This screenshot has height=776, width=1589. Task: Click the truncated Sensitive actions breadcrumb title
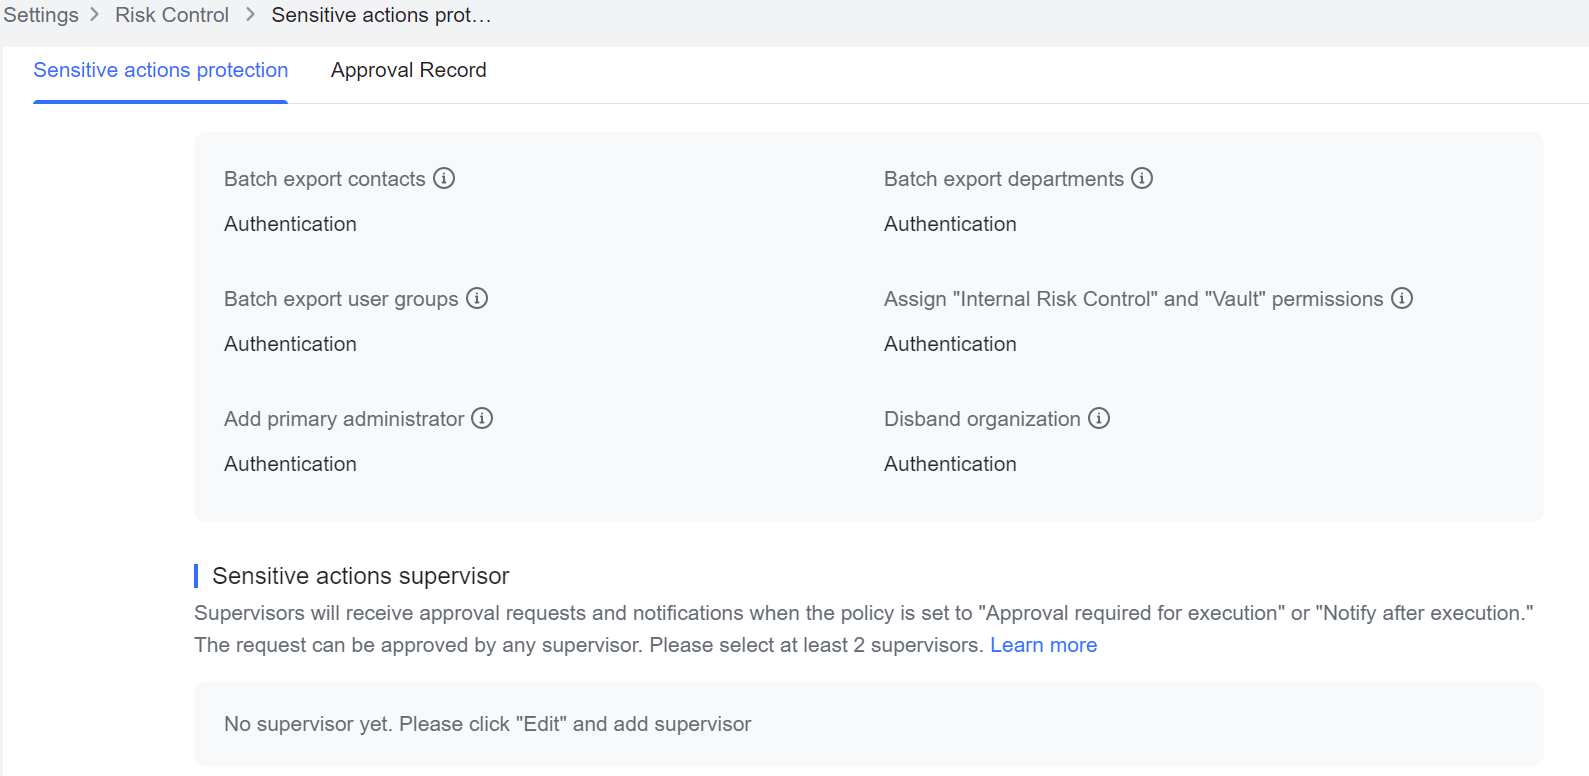tap(380, 15)
